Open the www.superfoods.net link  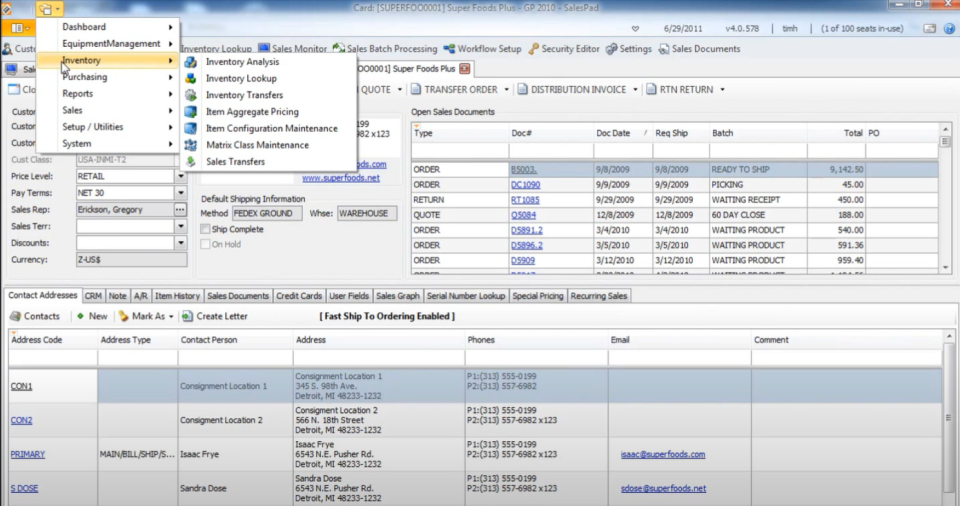[x=340, y=178]
